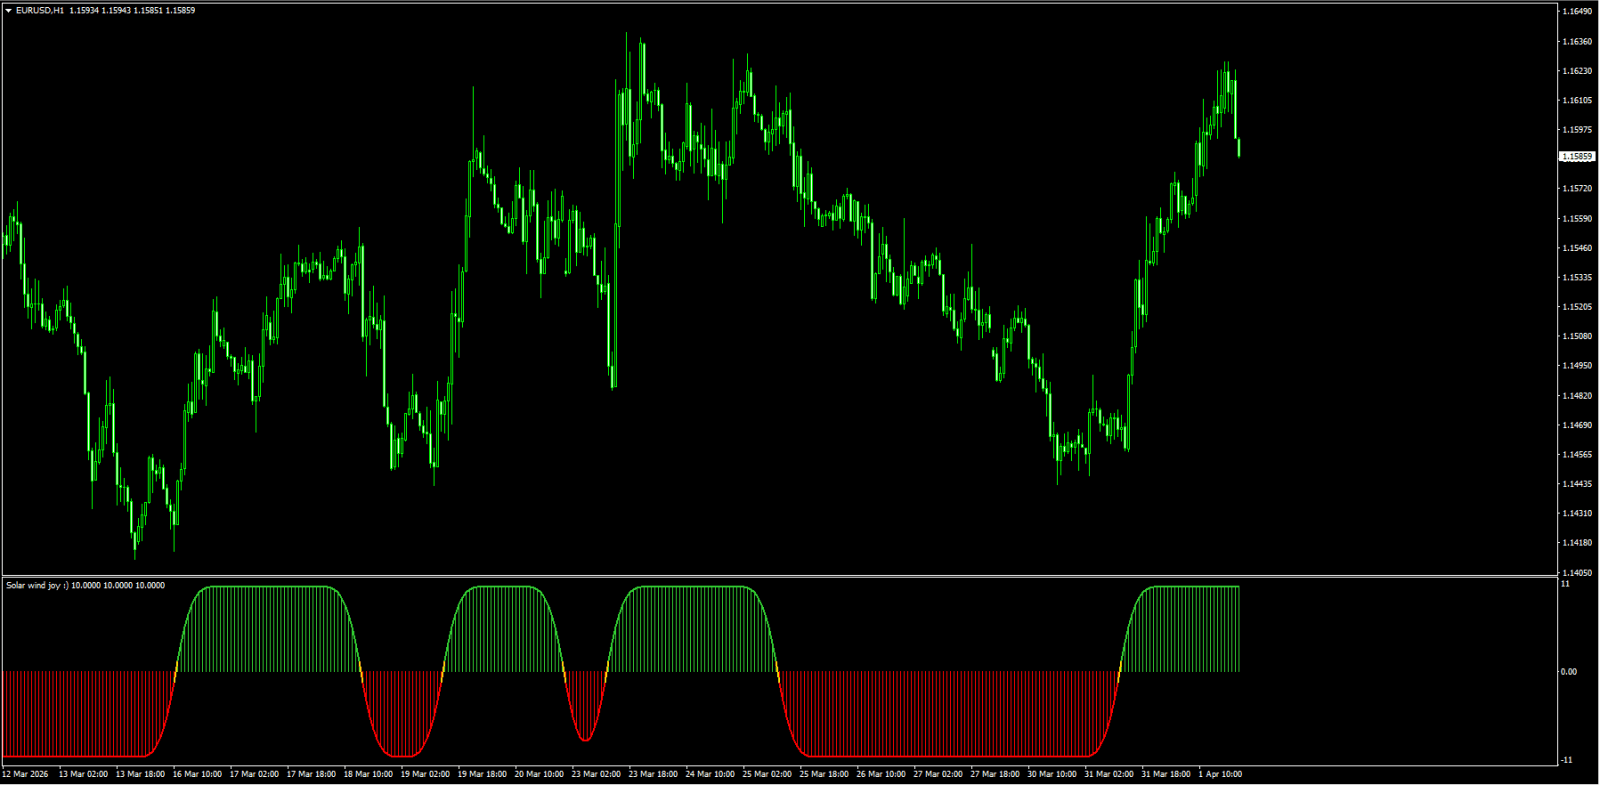Click the 1.15205 price scale label

point(1577,307)
